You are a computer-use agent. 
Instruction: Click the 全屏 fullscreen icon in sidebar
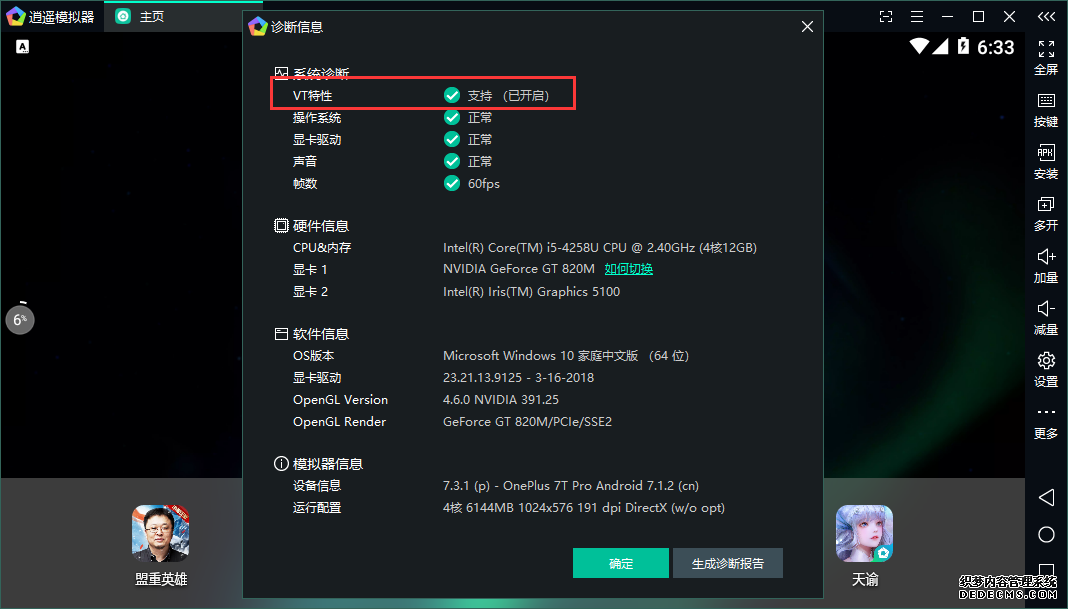pos(1046,57)
